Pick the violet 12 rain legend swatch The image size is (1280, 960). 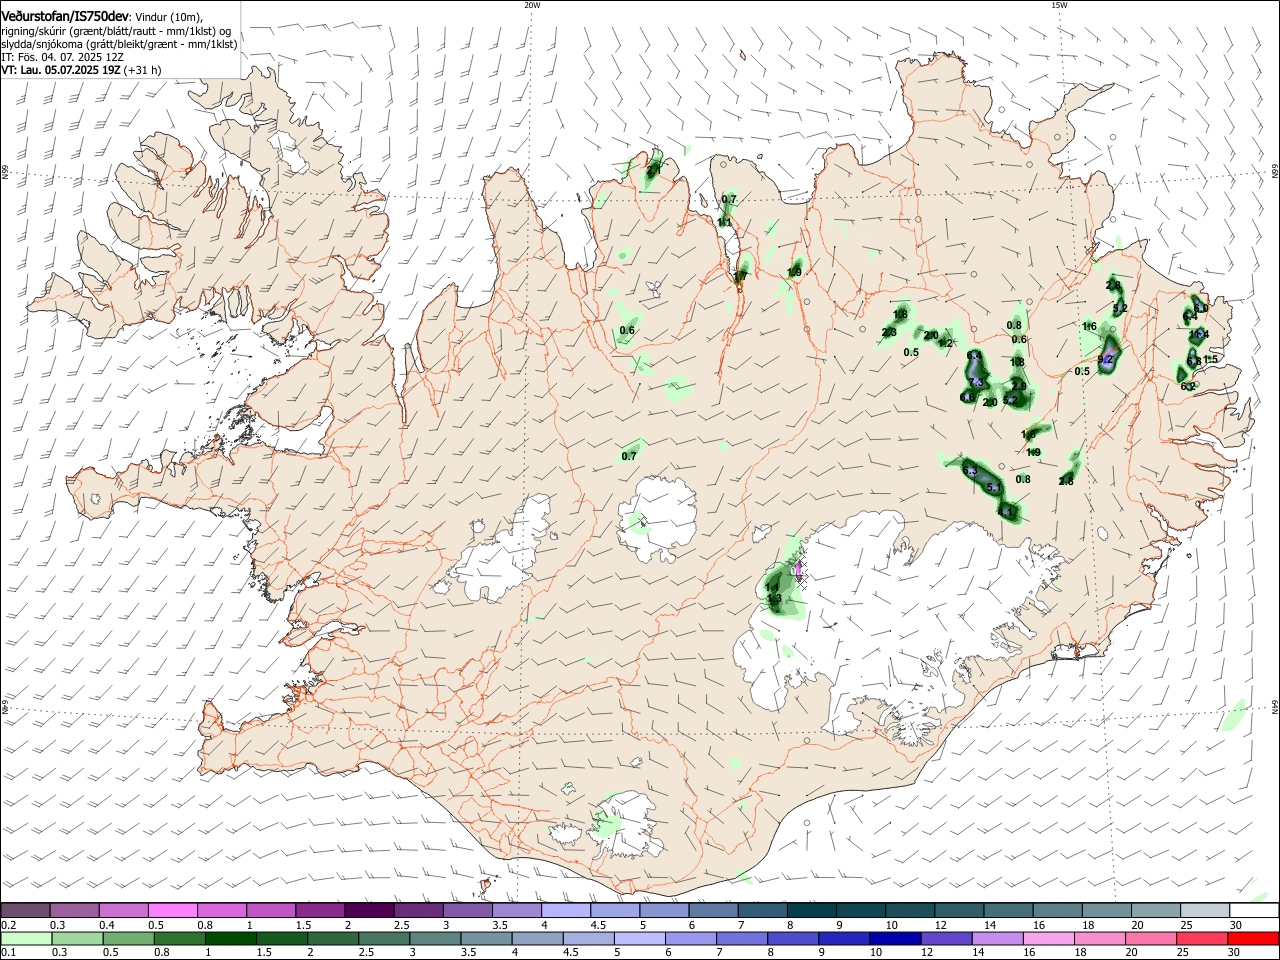945,938
